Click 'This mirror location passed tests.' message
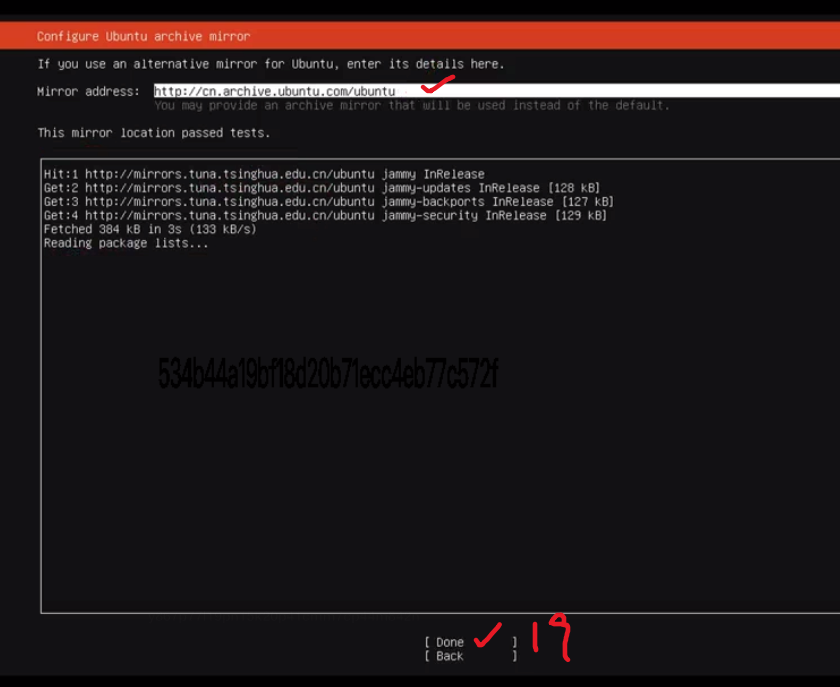This screenshot has width=840, height=687. coord(153,133)
